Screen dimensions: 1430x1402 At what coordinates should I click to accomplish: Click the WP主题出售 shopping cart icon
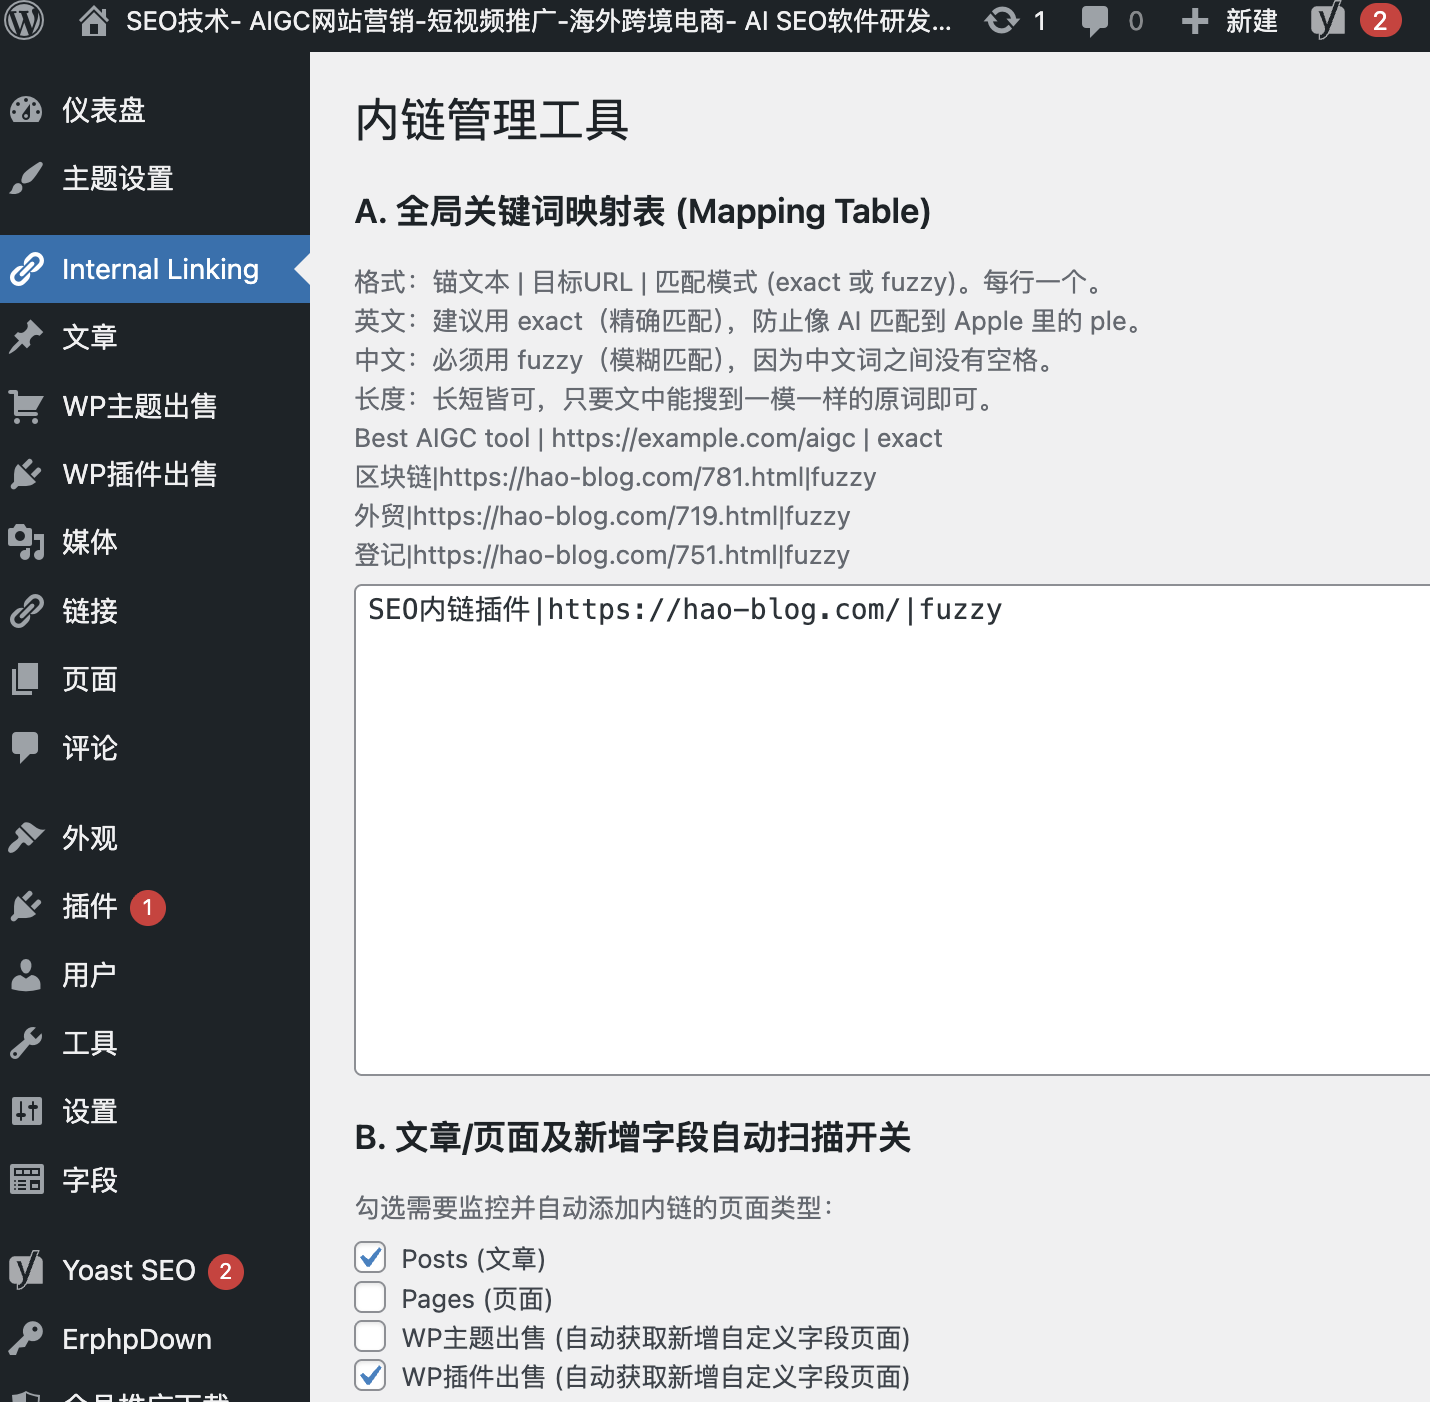tap(26, 406)
